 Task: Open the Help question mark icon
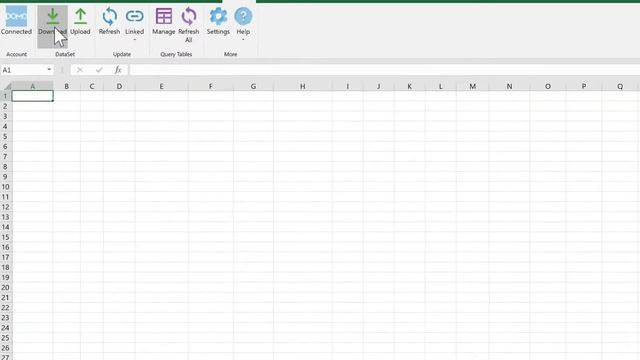[243, 17]
